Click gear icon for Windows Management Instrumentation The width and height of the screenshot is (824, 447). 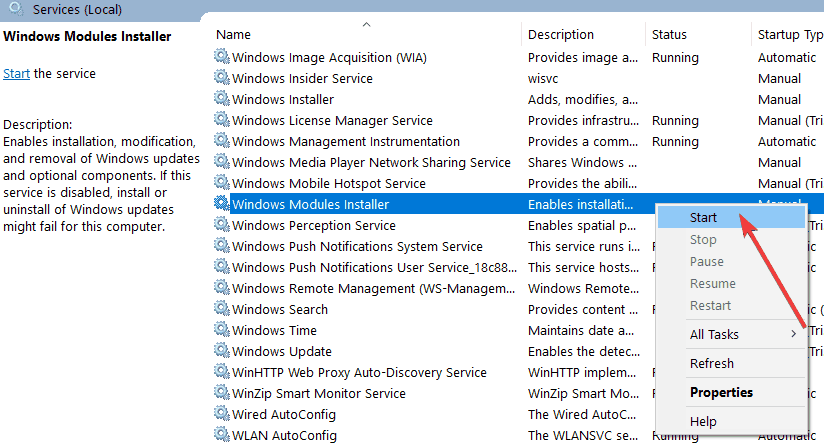tap(222, 140)
